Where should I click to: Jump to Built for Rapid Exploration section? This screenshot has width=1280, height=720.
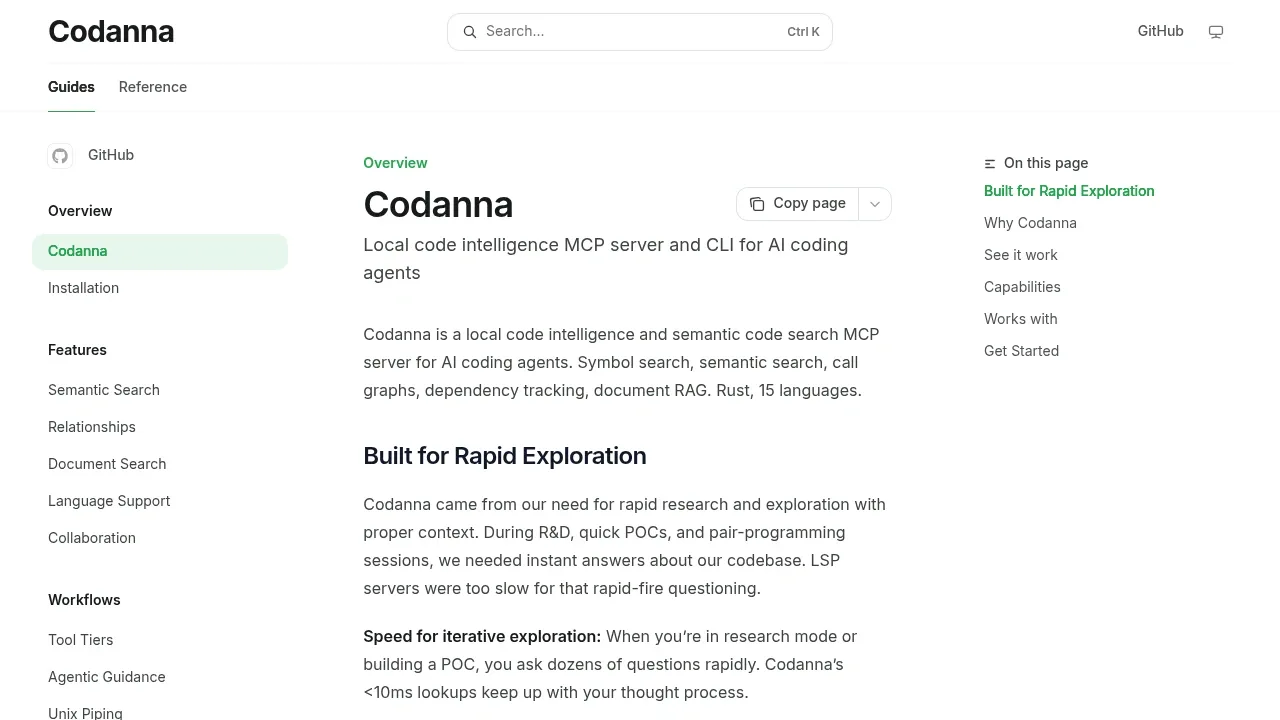pos(1069,191)
